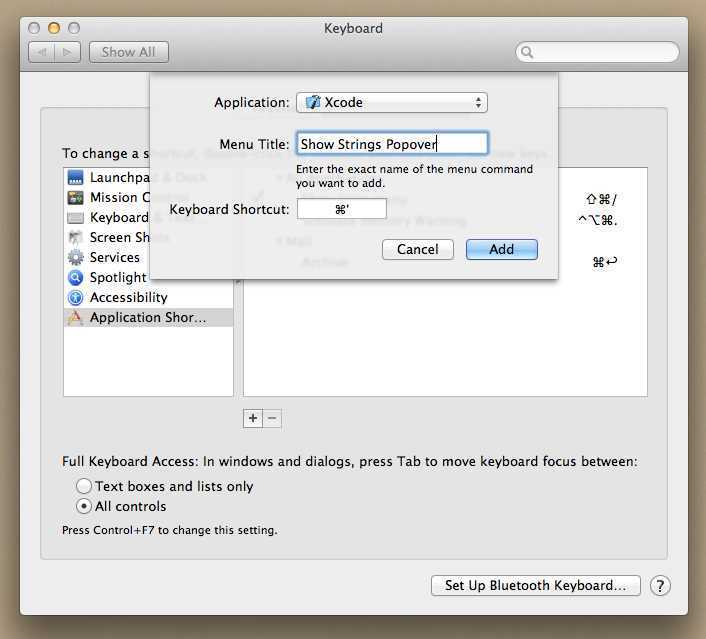Click the Application Shortcuts icon
This screenshot has height=639, width=706.
click(x=75, y=317)
